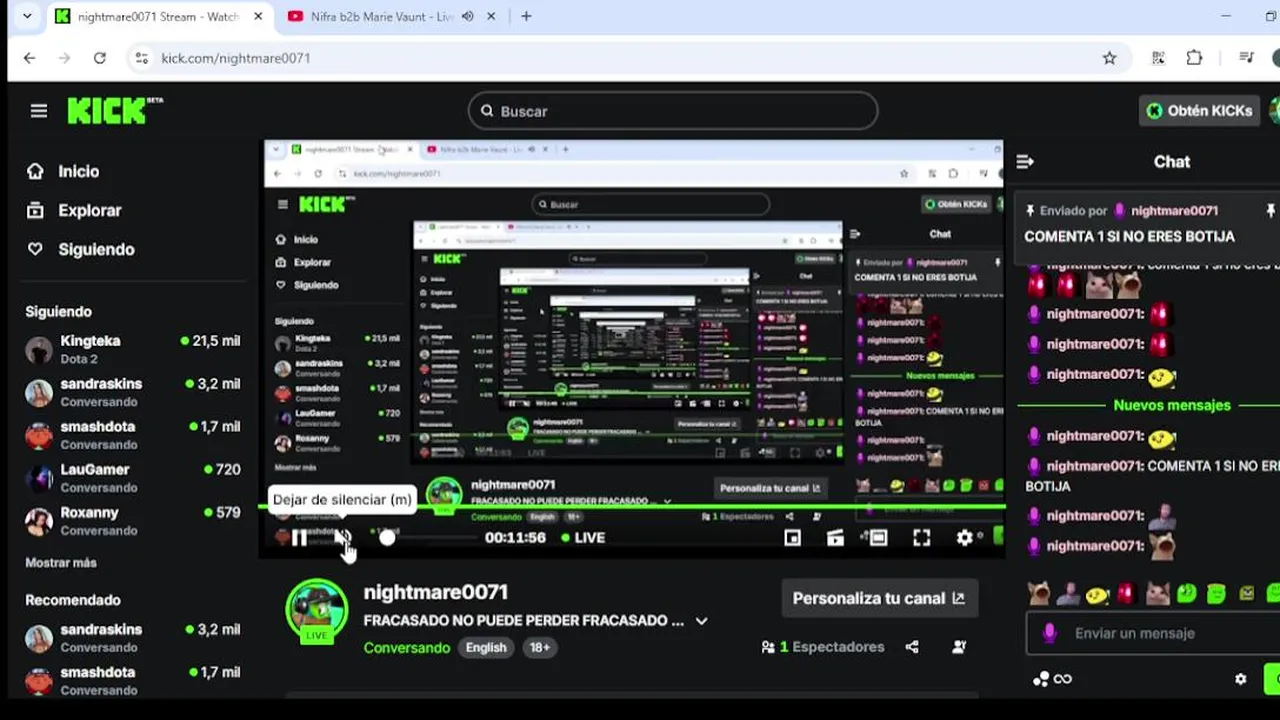Open mini-player from the main player controls
Viewport: 1280px width, 720px height.
click(792, 538)
